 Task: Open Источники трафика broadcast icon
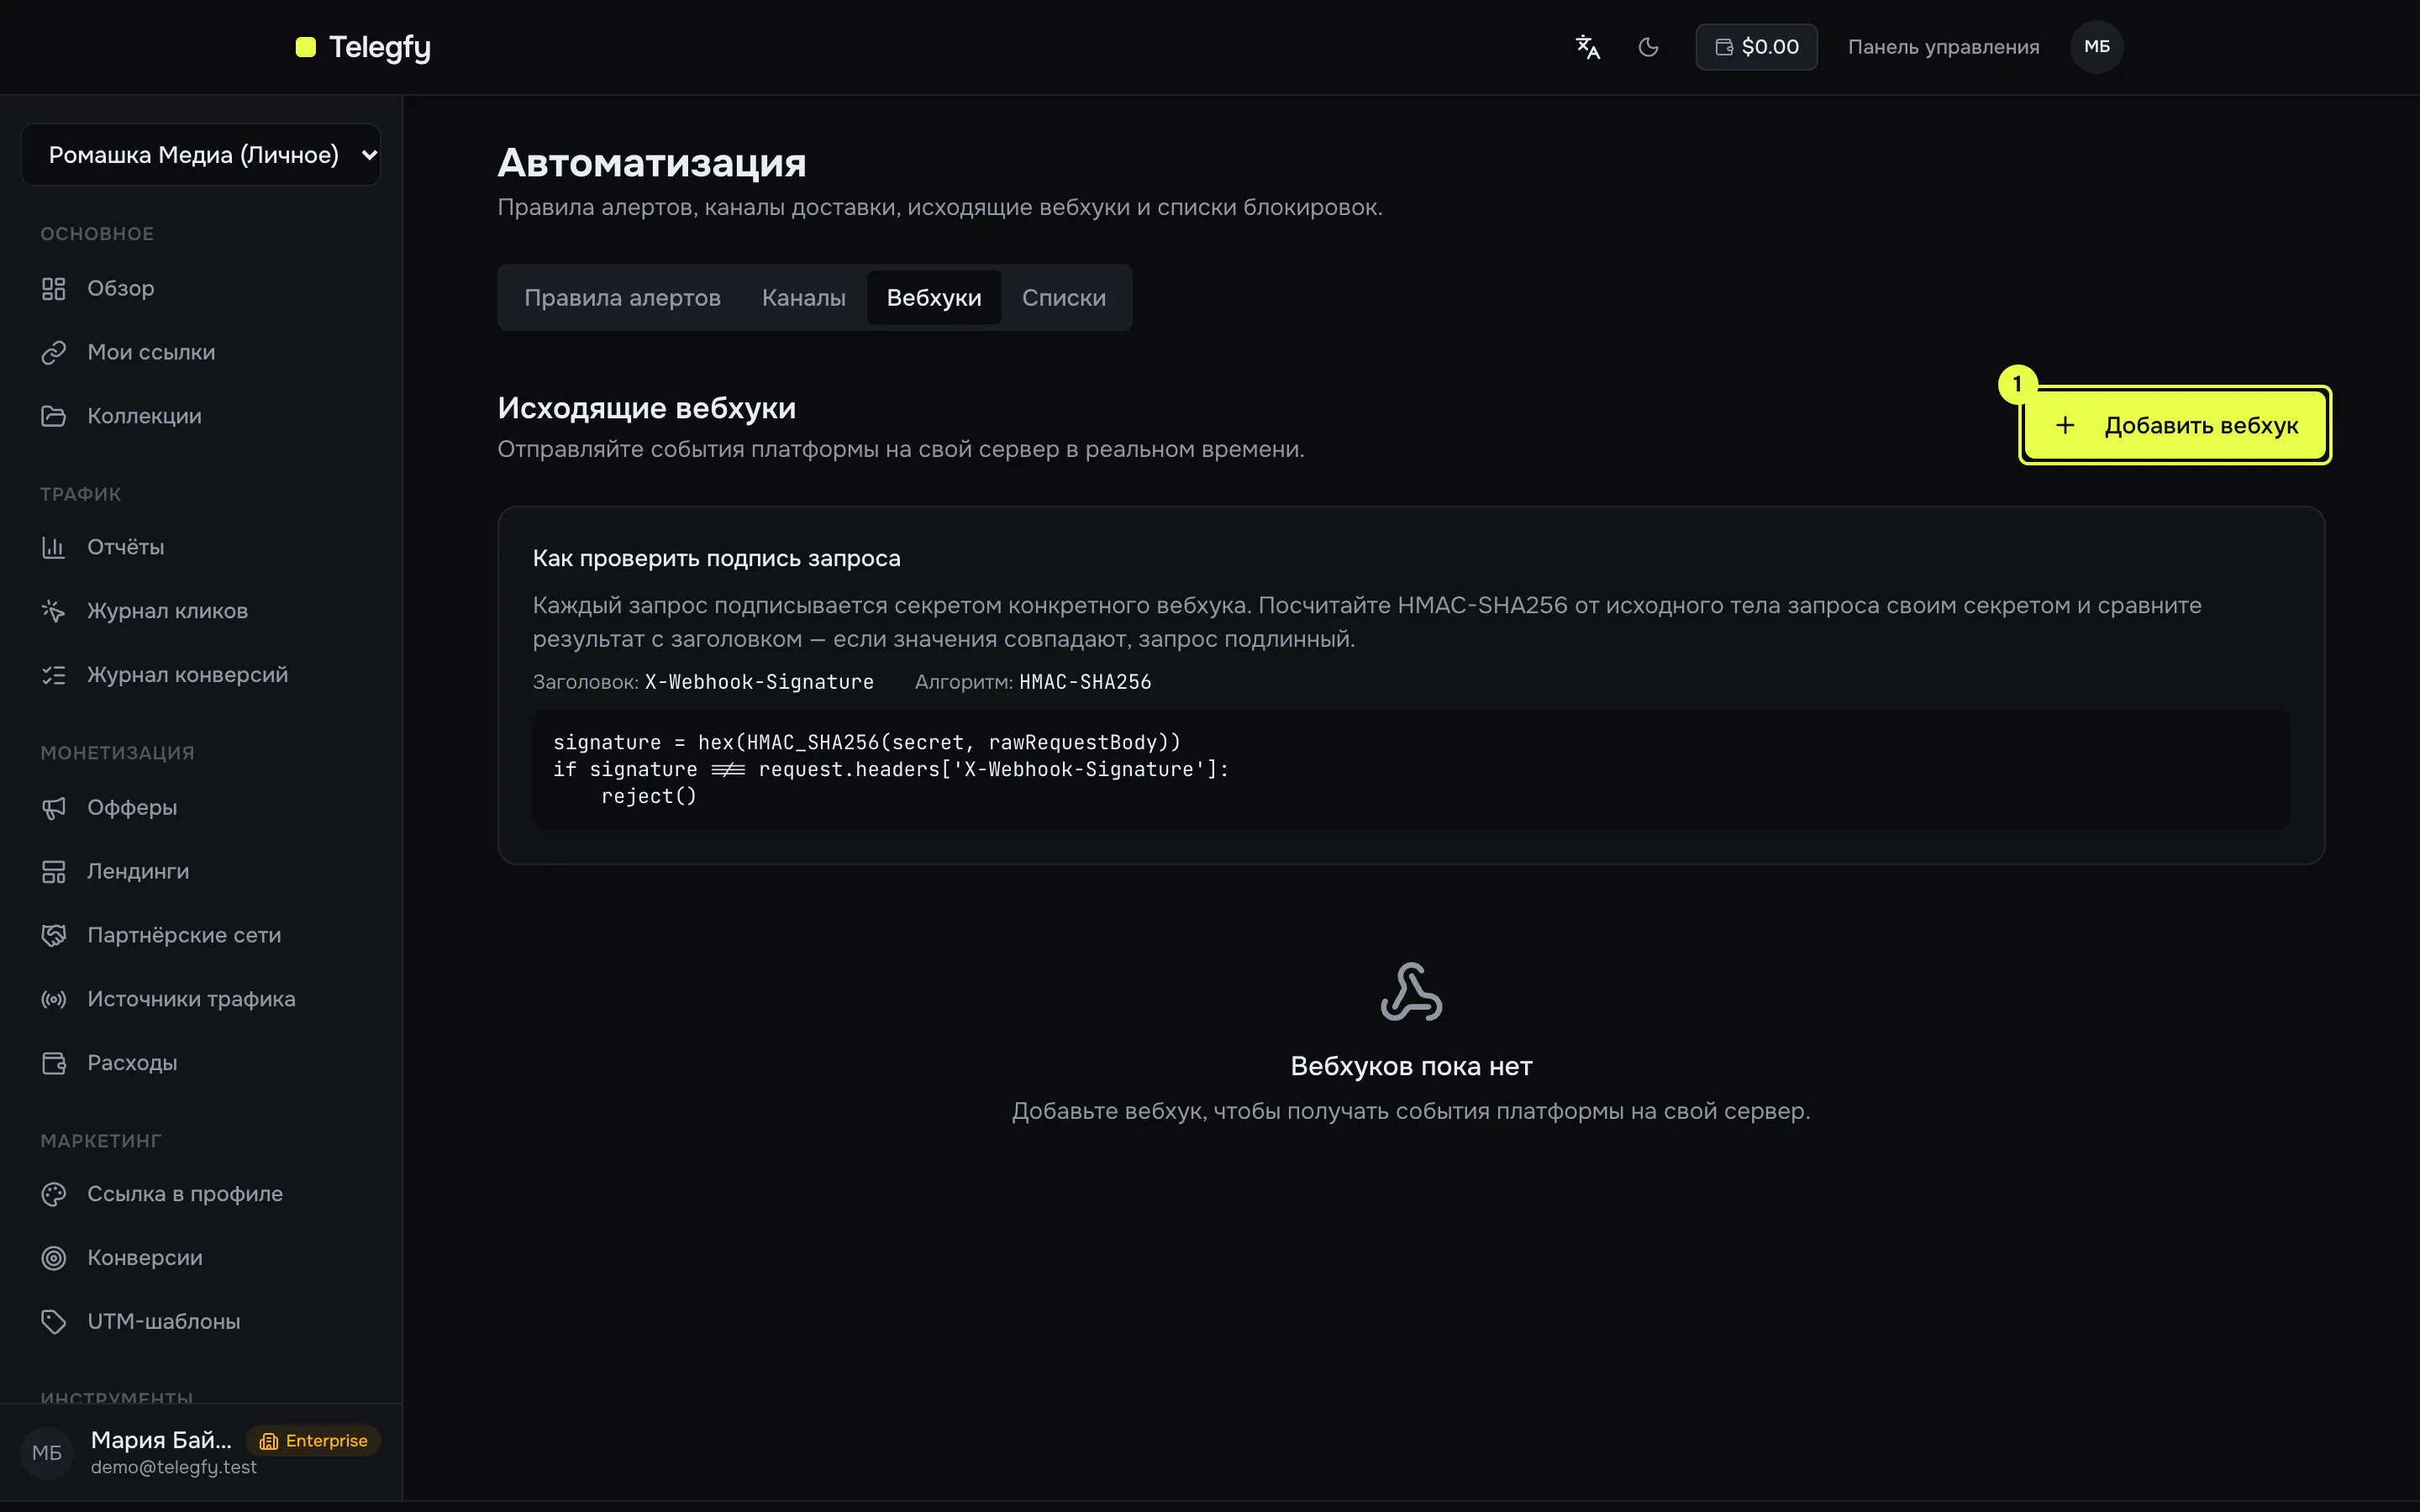[54, 999]
